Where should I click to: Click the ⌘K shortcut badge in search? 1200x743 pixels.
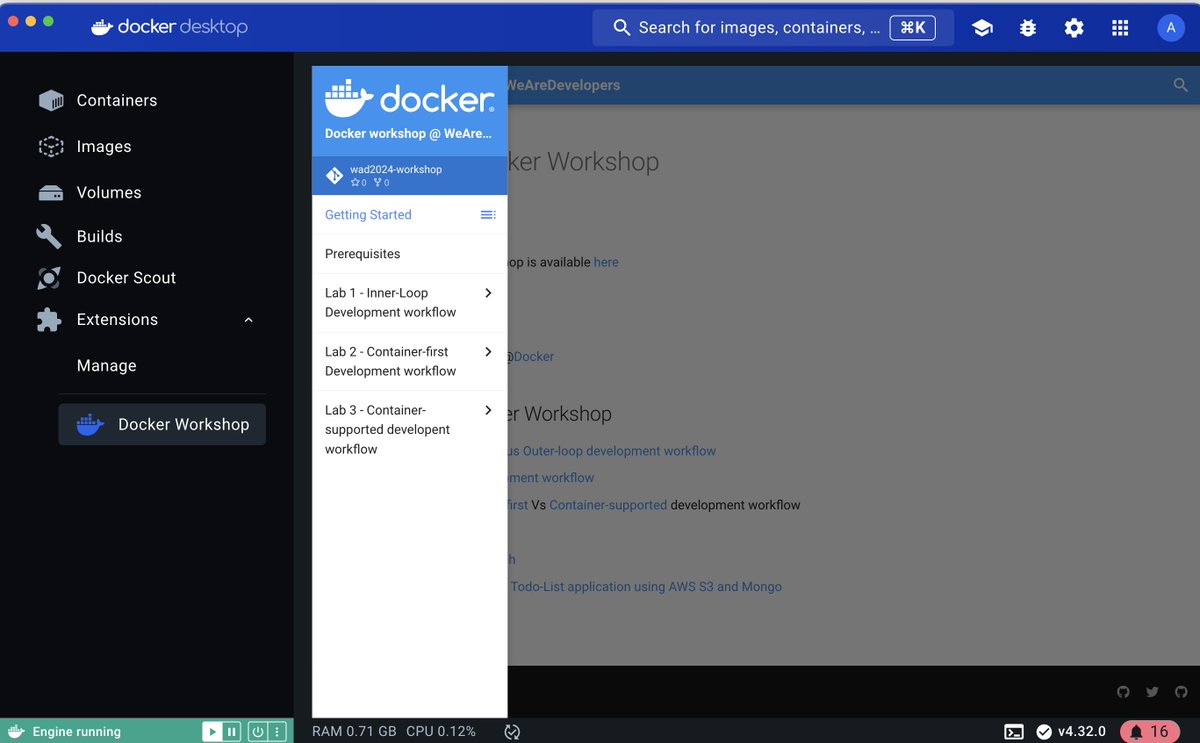913,28
